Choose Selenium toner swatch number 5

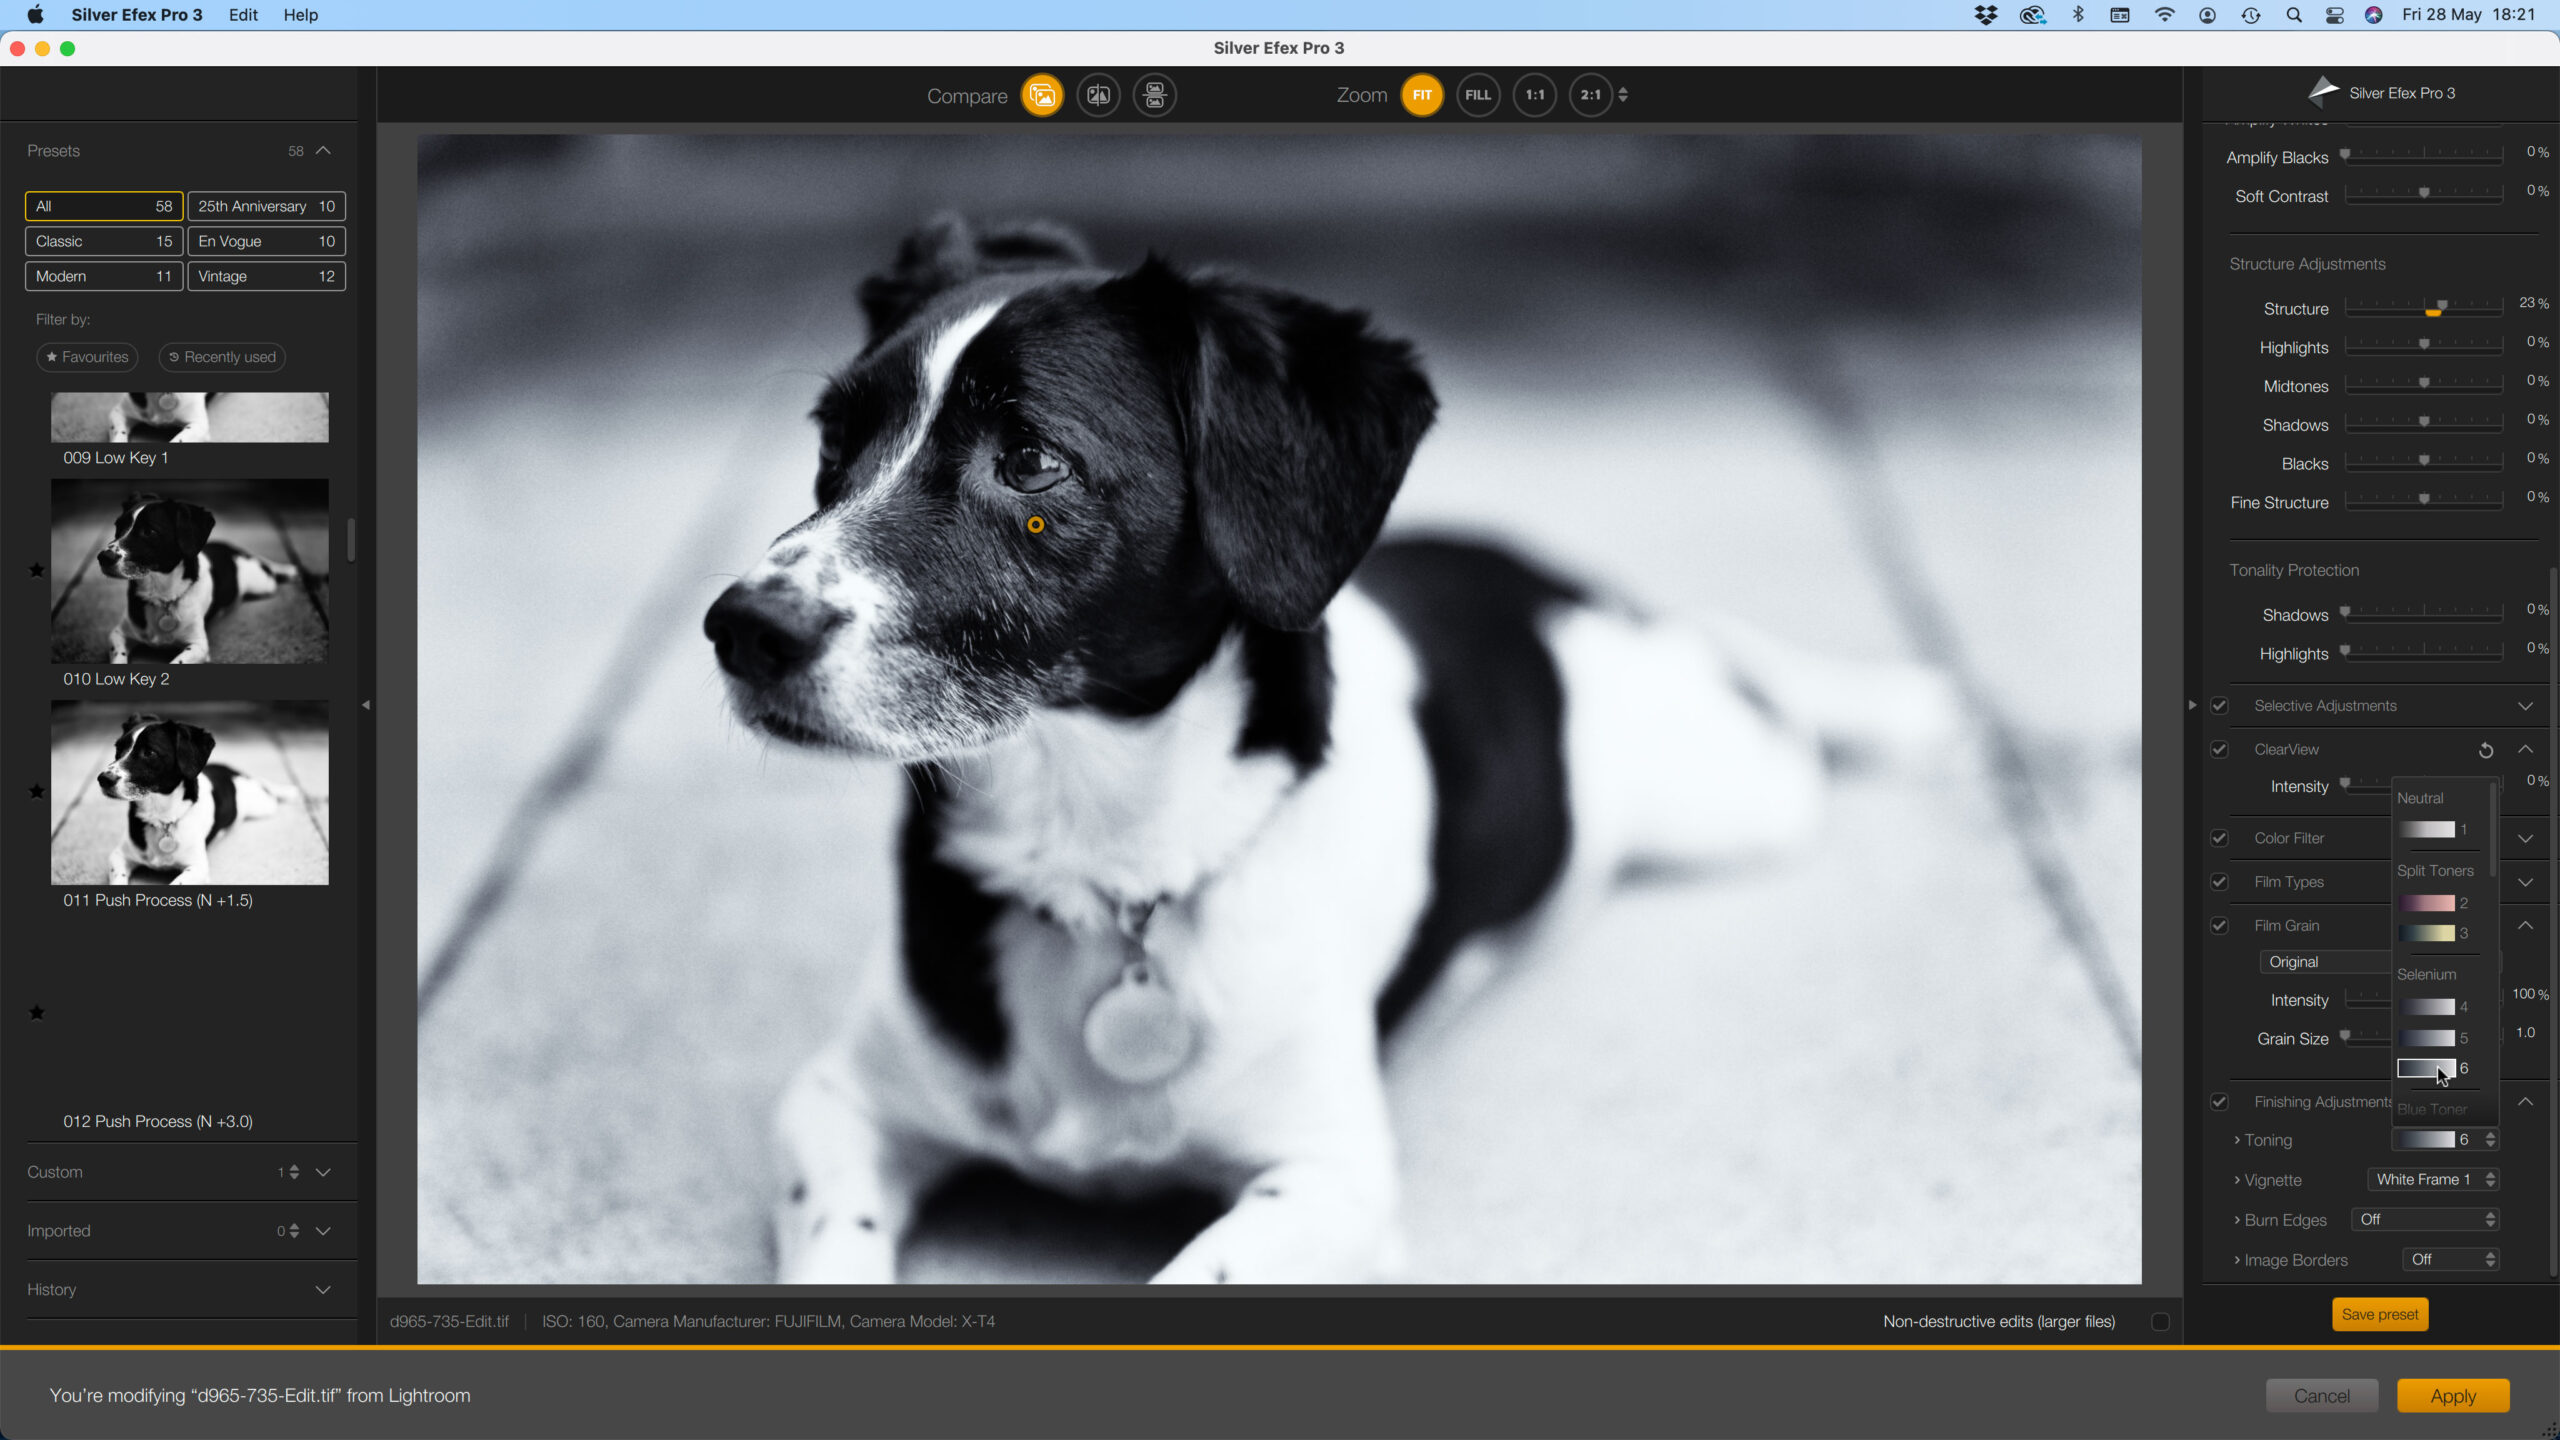point(2427,1038)
